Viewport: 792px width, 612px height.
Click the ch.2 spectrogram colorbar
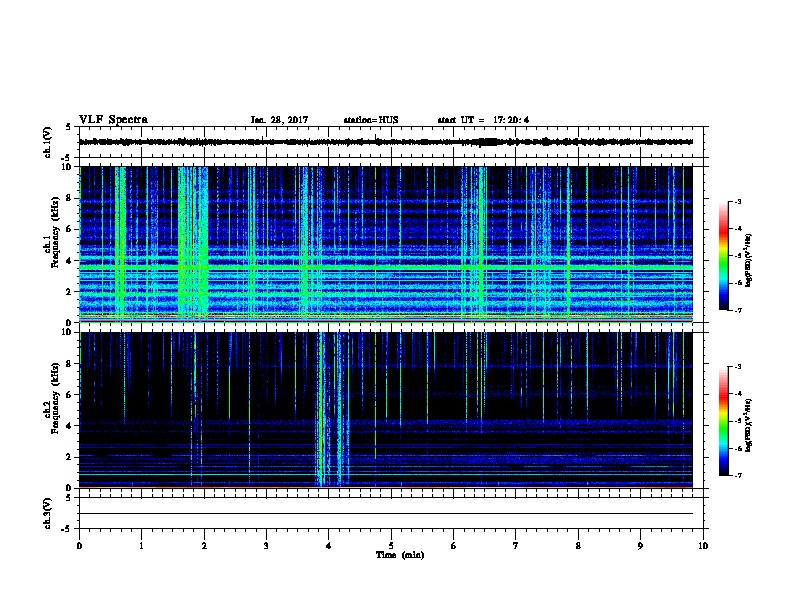[x=723, y=421]
